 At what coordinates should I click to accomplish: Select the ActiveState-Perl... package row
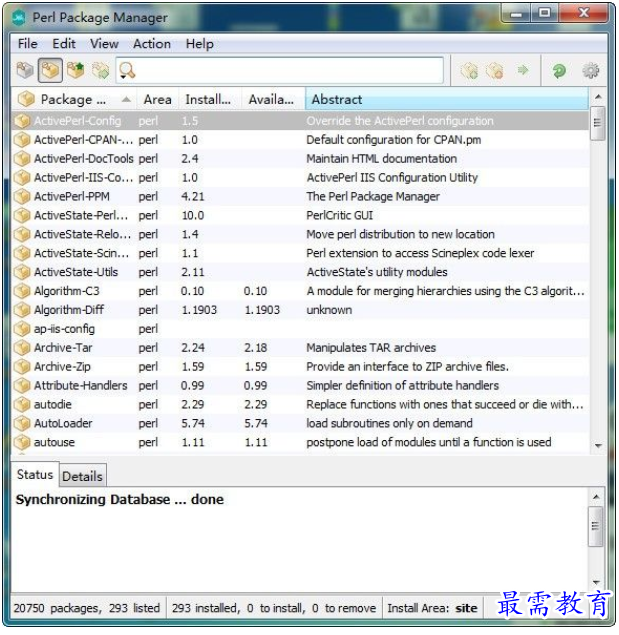point(300,215)
